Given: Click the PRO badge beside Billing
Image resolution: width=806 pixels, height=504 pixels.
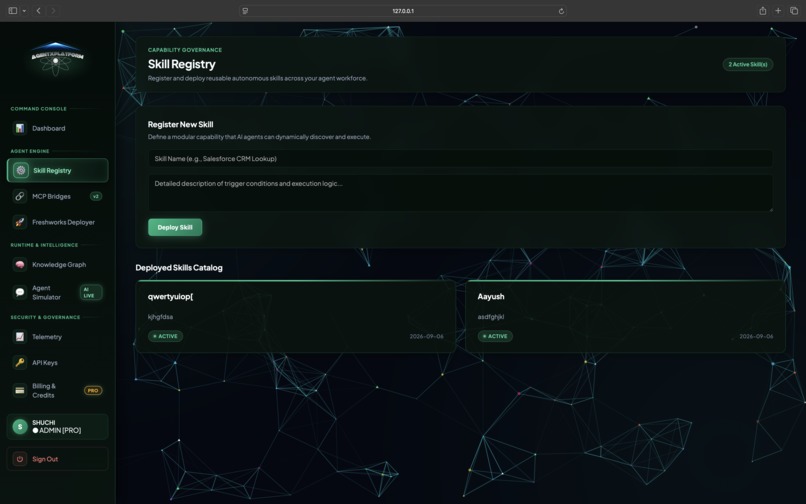Looking at the screenshot, I should (x=93, y=390).
